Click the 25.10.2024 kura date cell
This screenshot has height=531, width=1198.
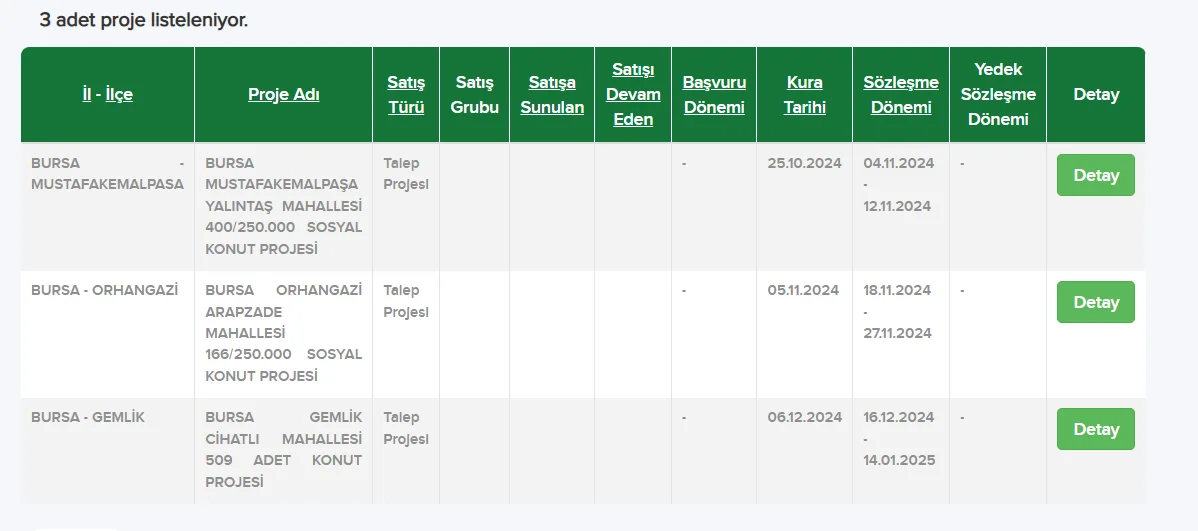804,164
